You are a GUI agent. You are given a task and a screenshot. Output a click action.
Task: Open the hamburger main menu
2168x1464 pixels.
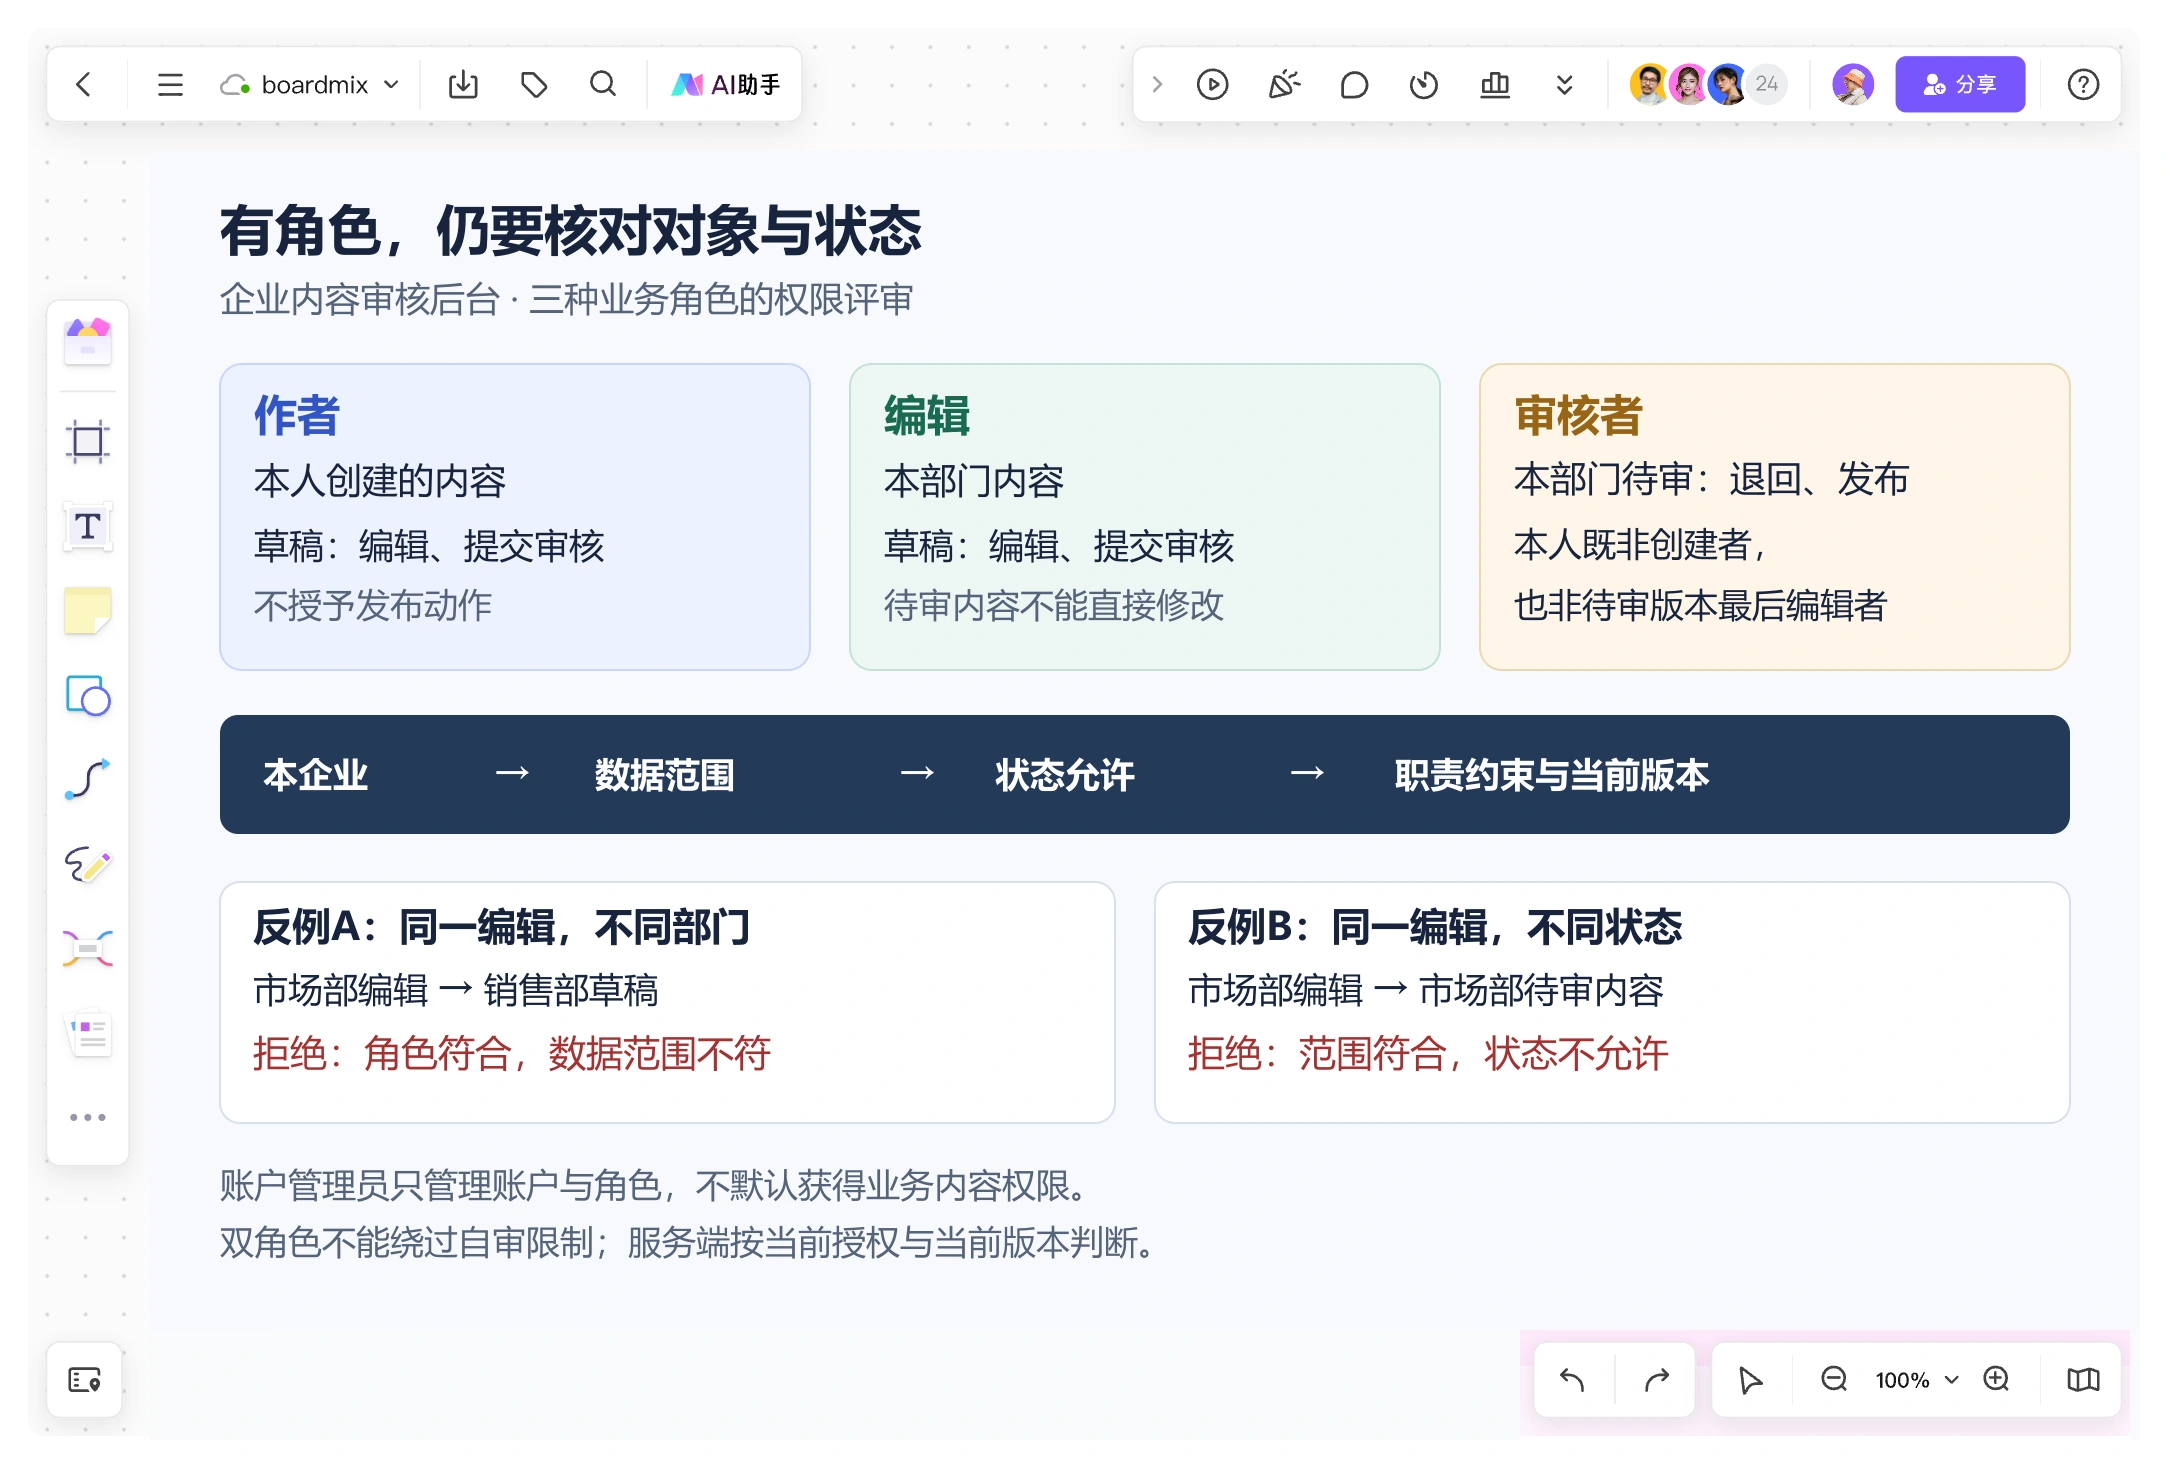click(170, 85)
